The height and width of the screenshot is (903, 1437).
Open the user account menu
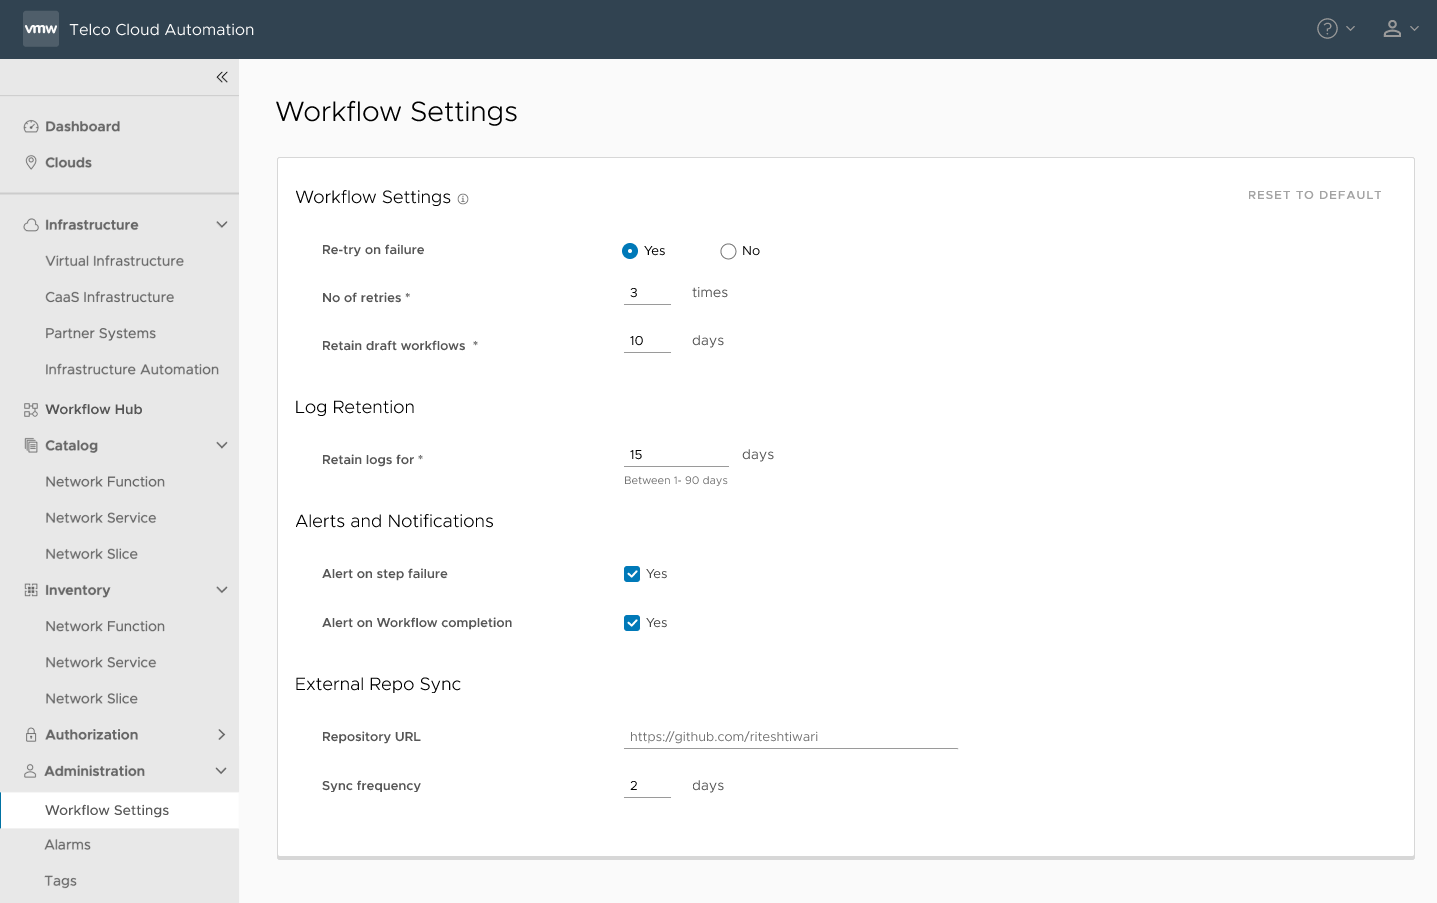pos(1400,29)
